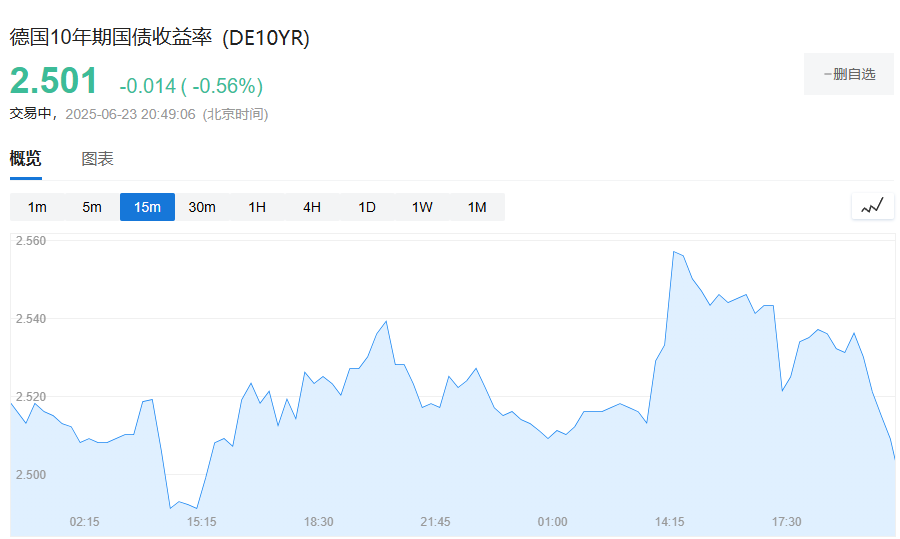Select the active 15m interval button
The width and height of the screenshot is (900, 539).
[147, 207]
